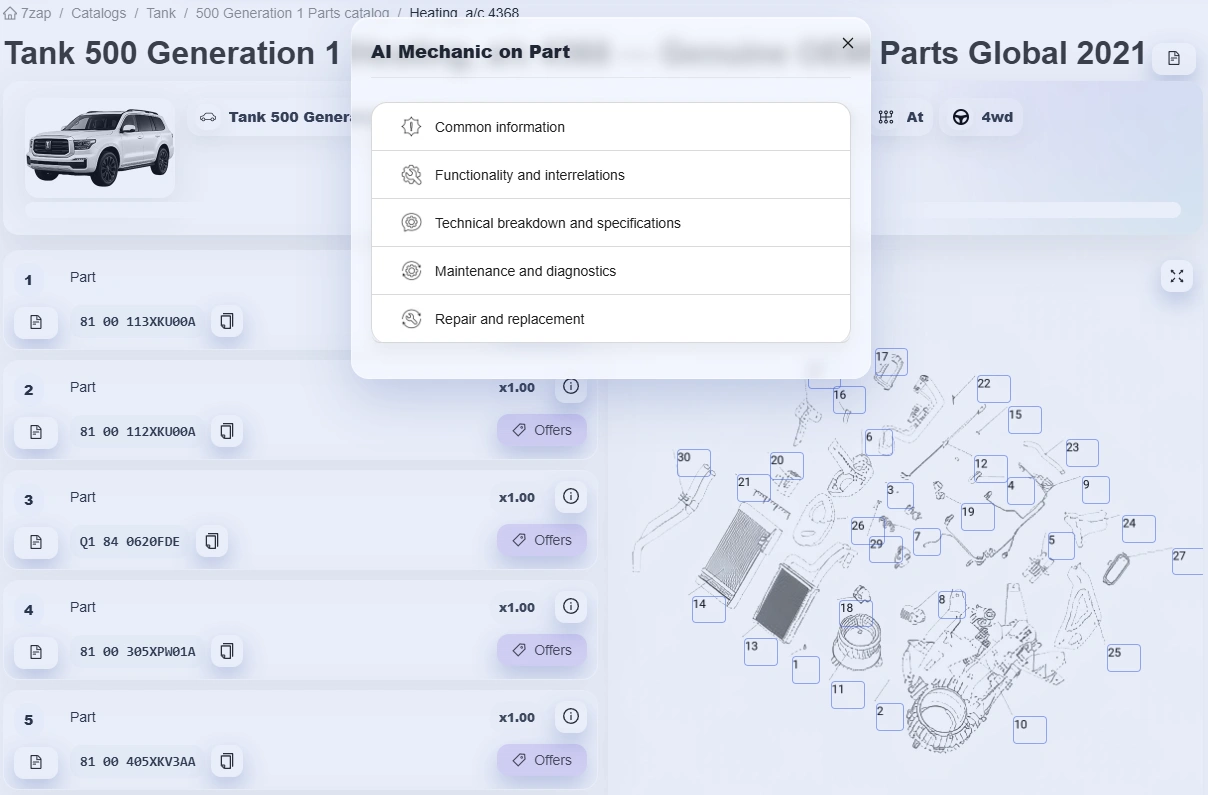Copy part number 81 00 112XKU00A
This screenshot has width=1208, height=795.
[x=227, y=431]
